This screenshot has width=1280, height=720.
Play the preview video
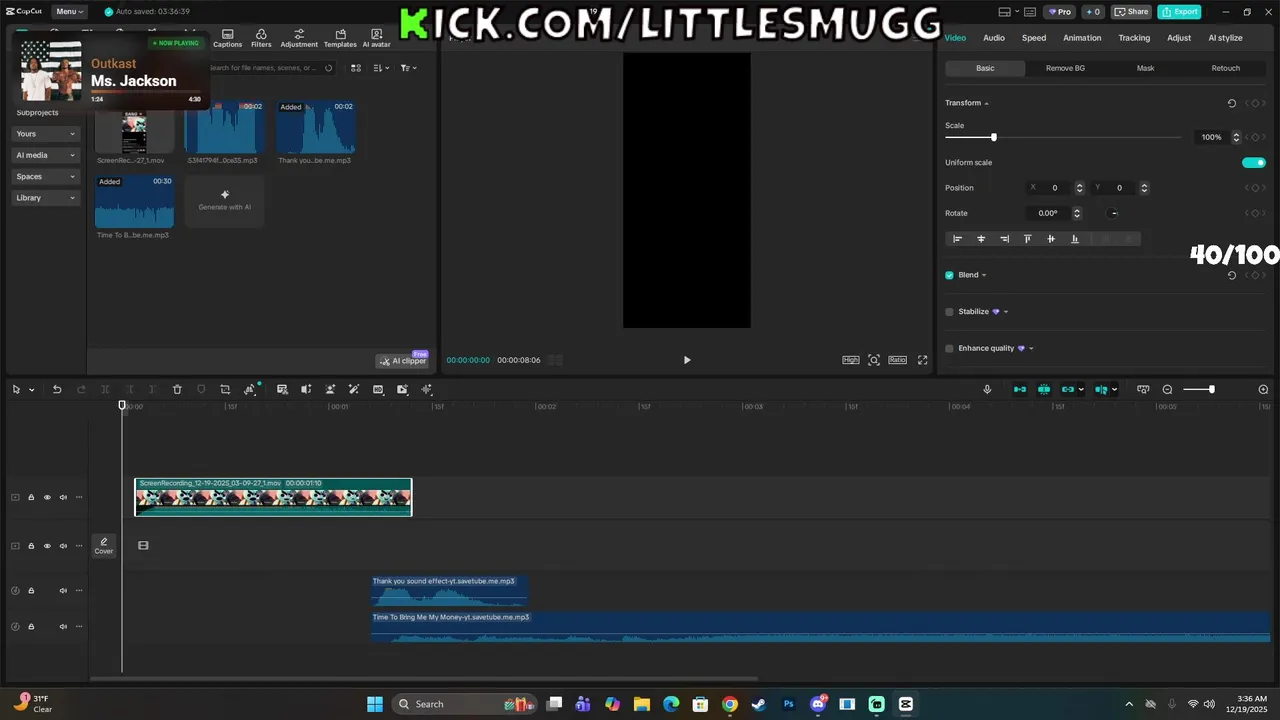coord(687,360)
